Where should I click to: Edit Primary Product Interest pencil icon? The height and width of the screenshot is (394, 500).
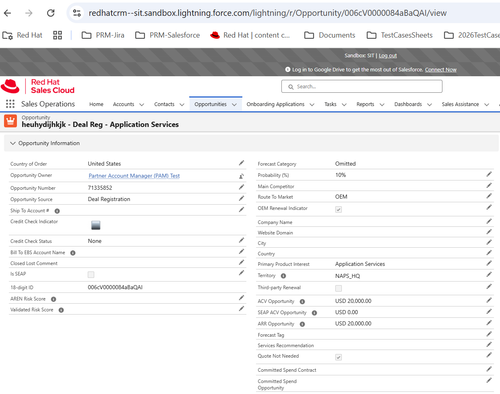pos(489,263)
